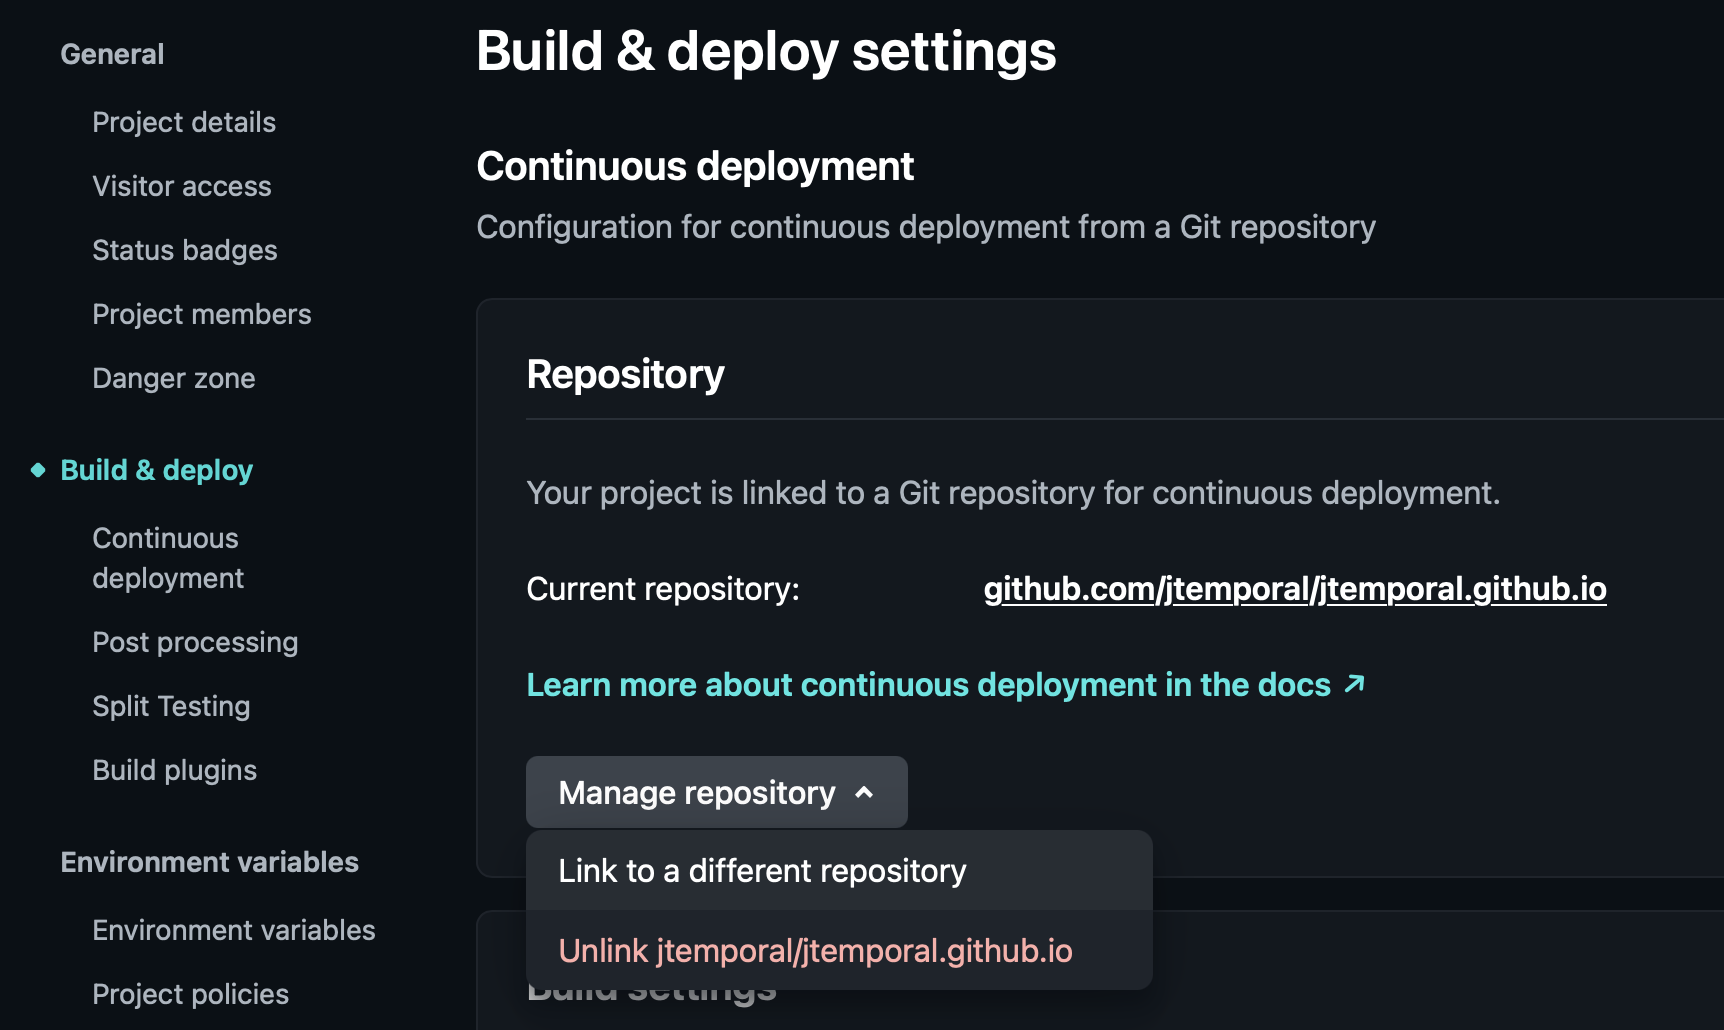Go to Visitor access settings
1724x1030 pixels.
click(182, 186)
